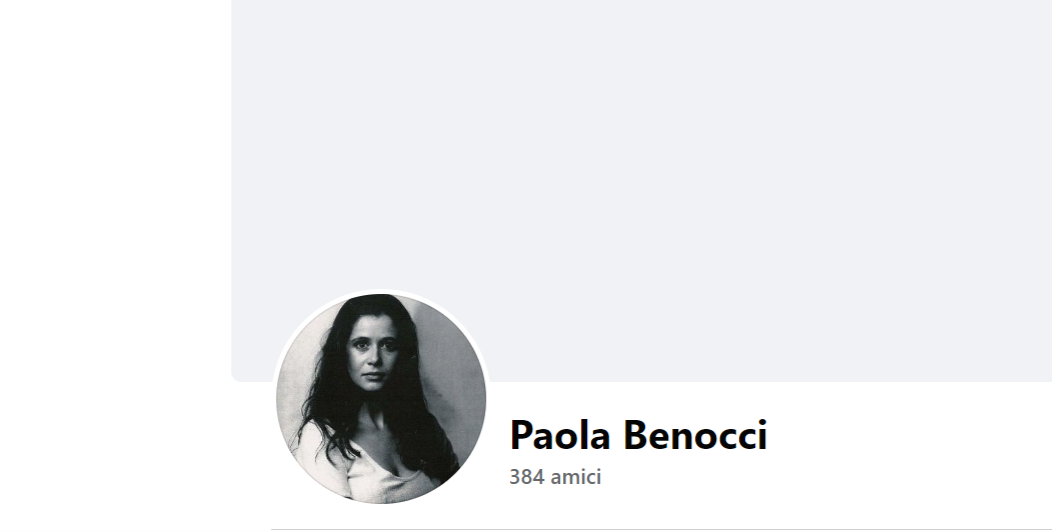Click the word "amici" under the name
Screen dimensions: 1052x532
click(576, 477)
